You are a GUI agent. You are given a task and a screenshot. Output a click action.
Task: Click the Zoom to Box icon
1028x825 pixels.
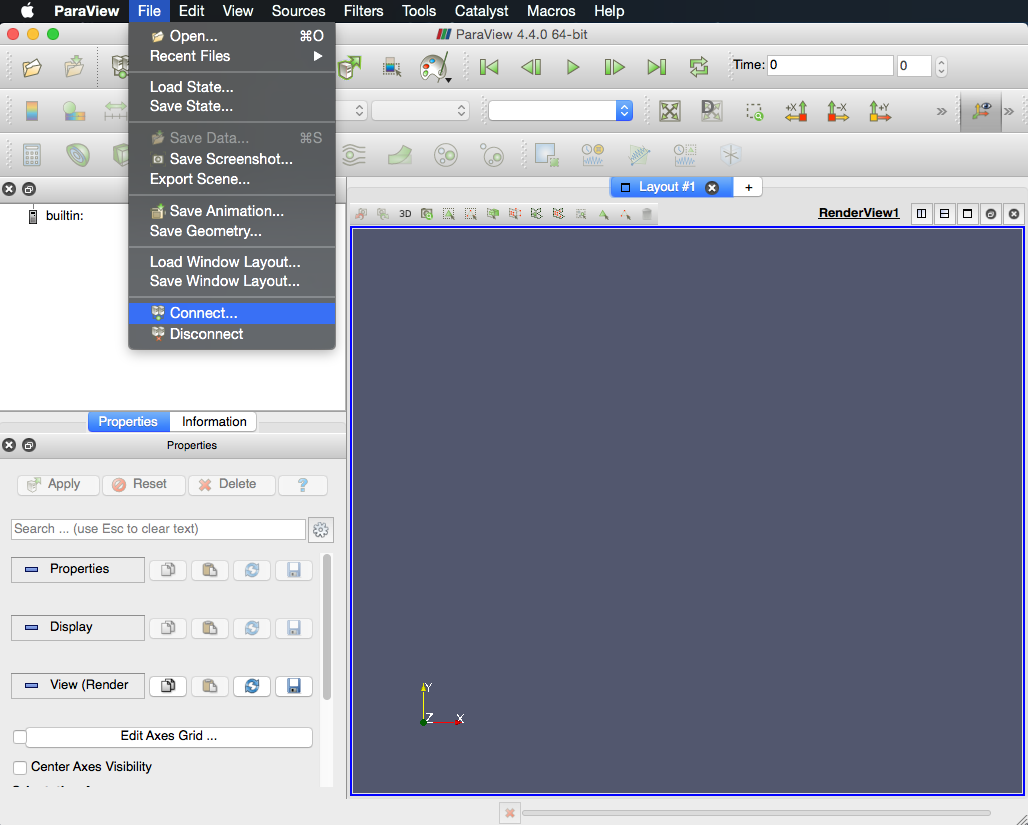pyautogui.click(x=754, y=111)
